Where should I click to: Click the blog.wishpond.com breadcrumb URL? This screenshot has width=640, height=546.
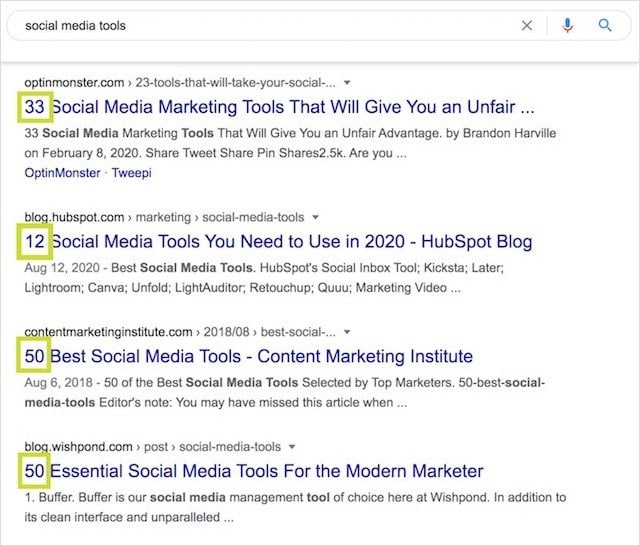click(76, 446)
